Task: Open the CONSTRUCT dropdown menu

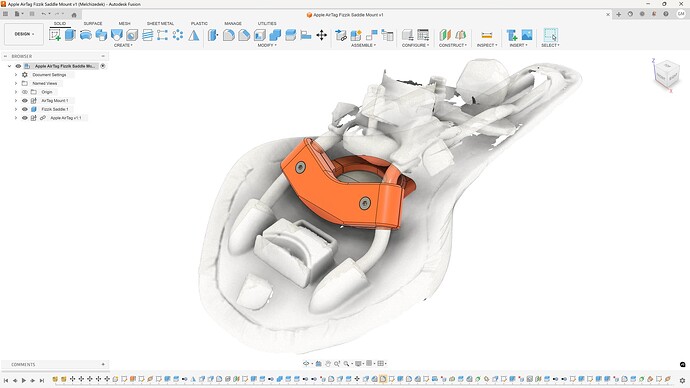Action: point(453,45)
